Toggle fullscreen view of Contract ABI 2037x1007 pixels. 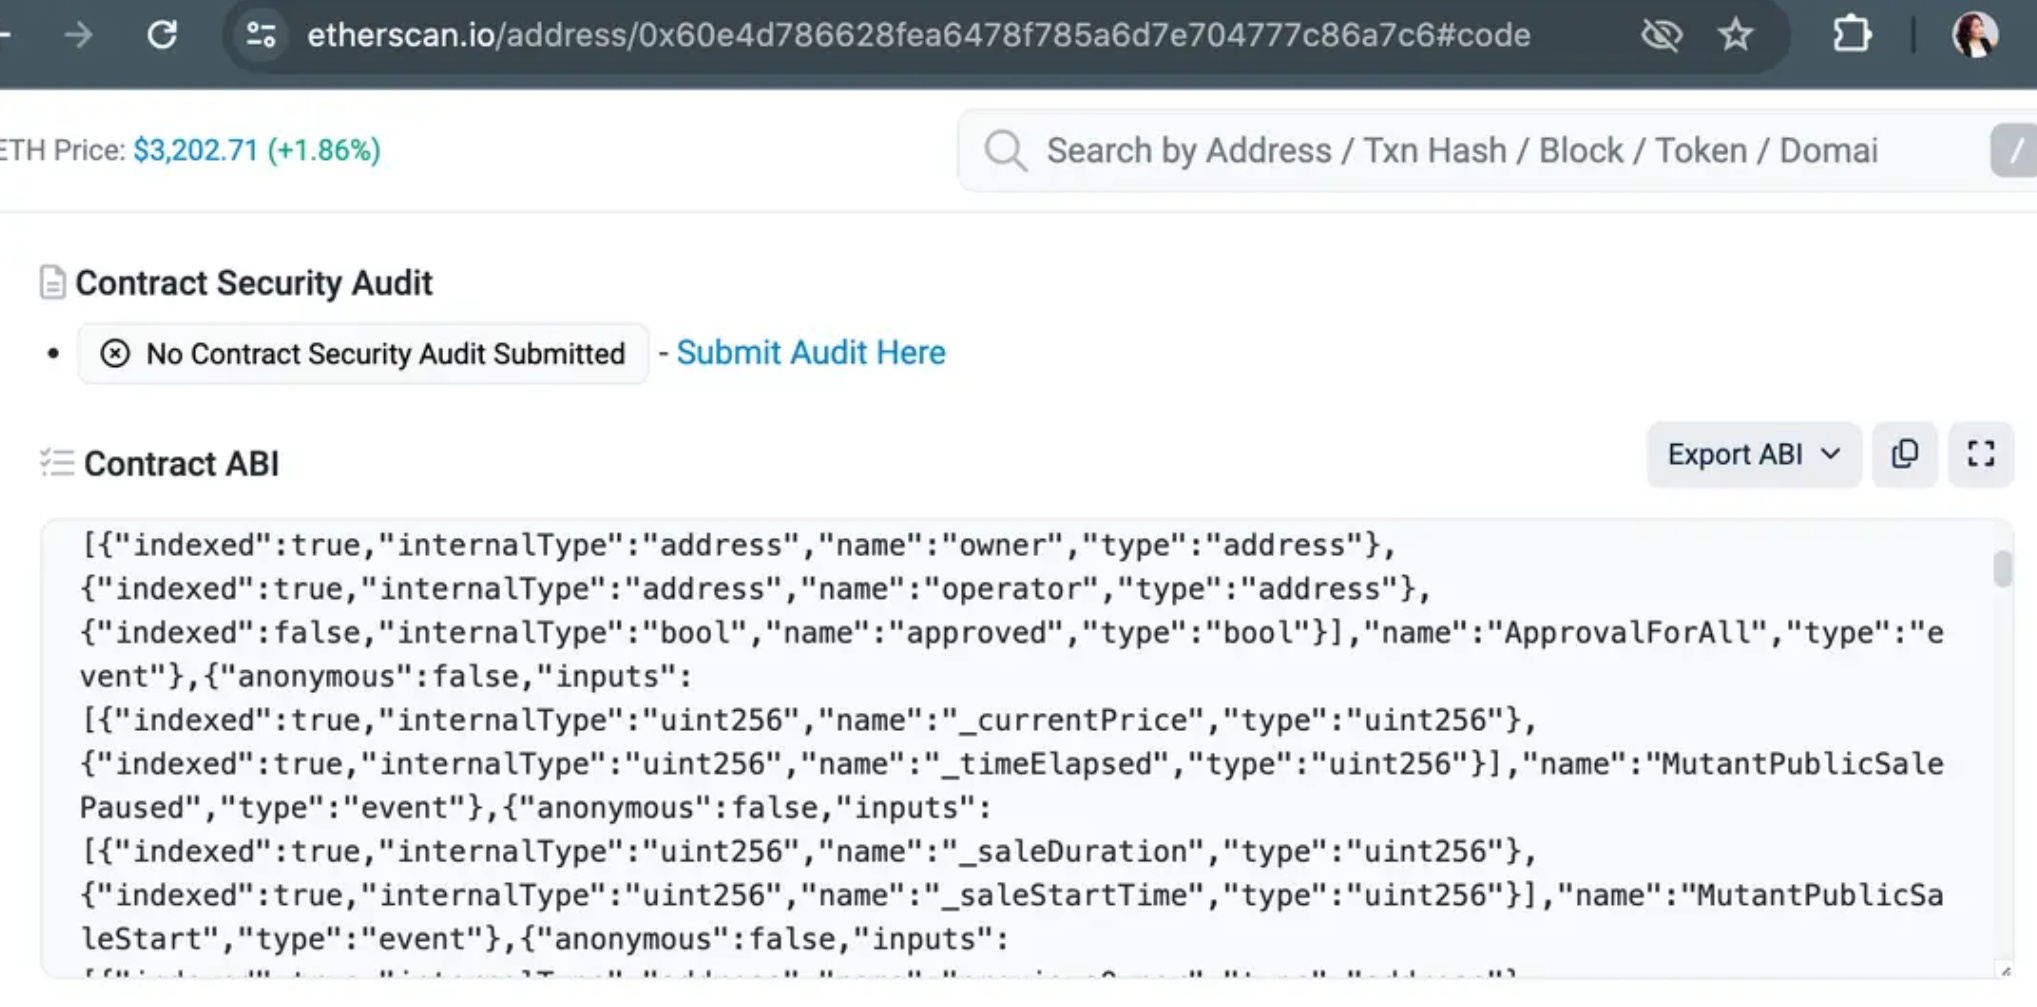1981,454
